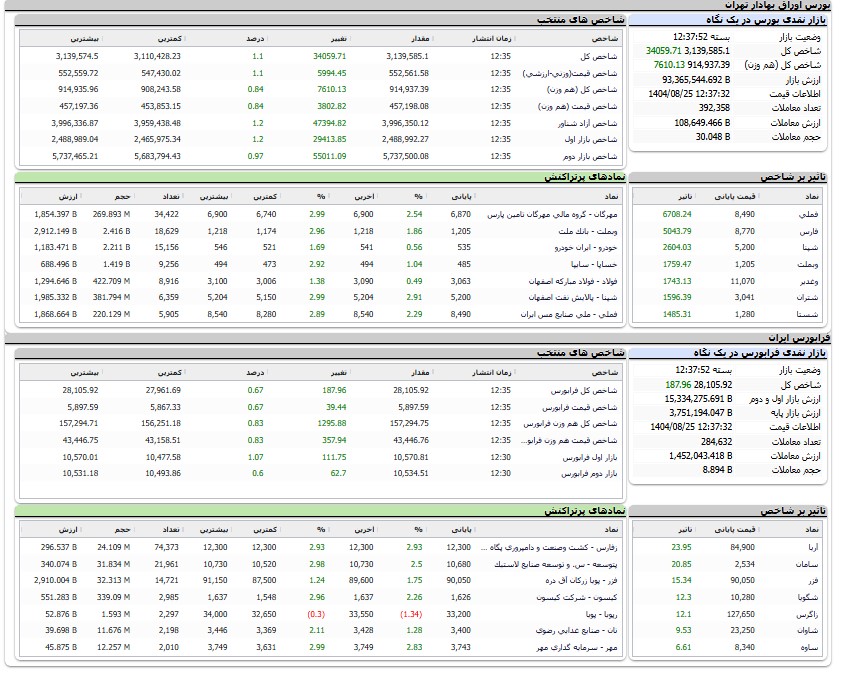Open the خساپا - سایپا symbol
The image size is (843, 674).
[x=593, y=263]
